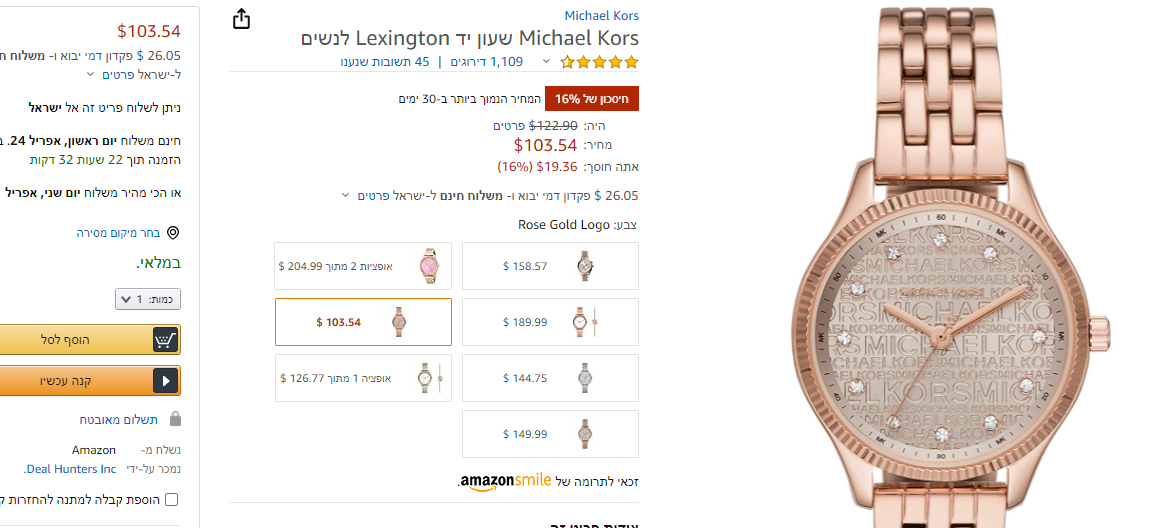
Task: Click the location pin icon
Action: click(x=172, y=233)
